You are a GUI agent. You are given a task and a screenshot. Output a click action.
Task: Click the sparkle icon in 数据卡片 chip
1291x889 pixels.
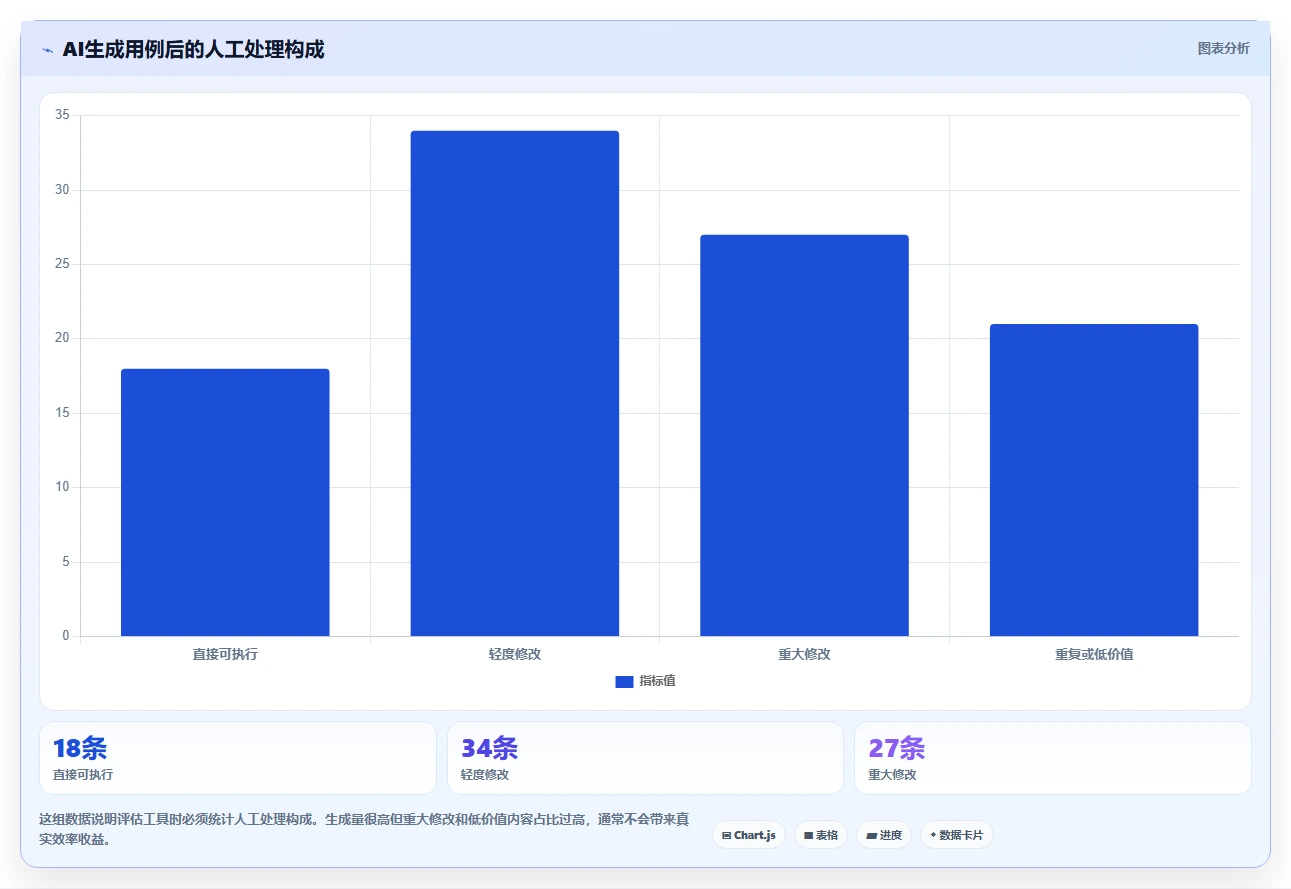933,835
